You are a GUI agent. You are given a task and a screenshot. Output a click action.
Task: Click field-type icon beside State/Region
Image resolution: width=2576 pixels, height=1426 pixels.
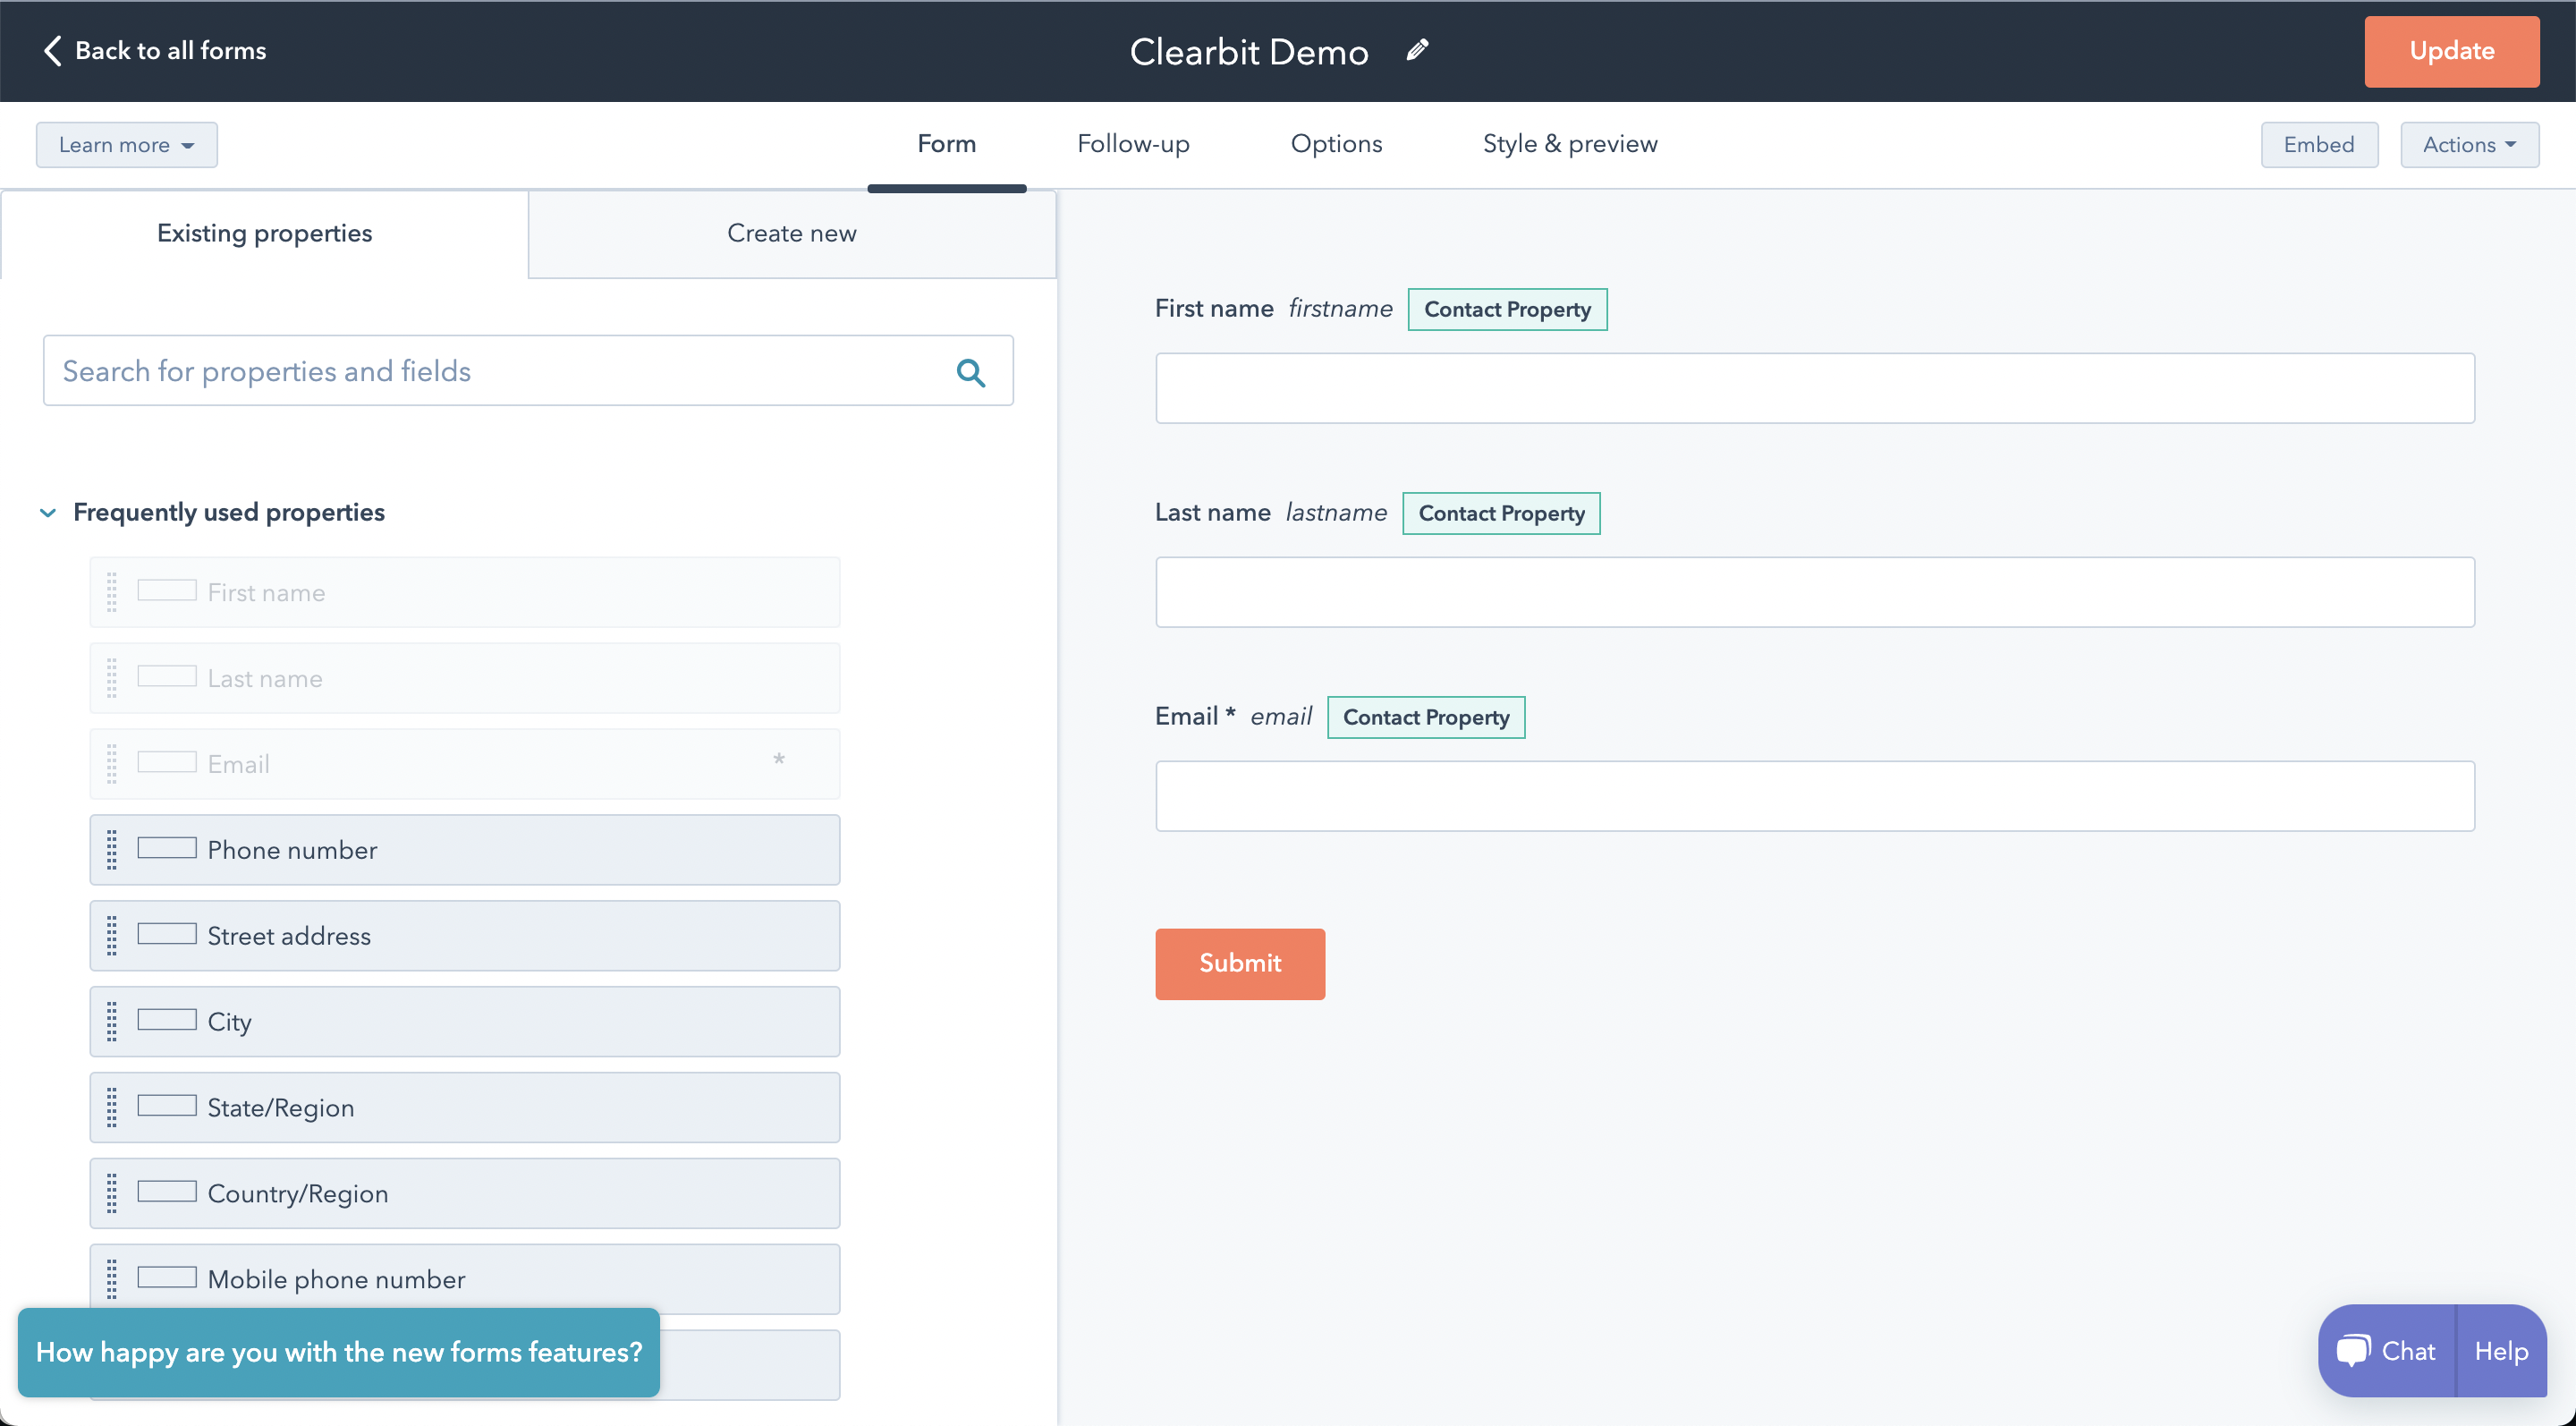pos(167,1106)
